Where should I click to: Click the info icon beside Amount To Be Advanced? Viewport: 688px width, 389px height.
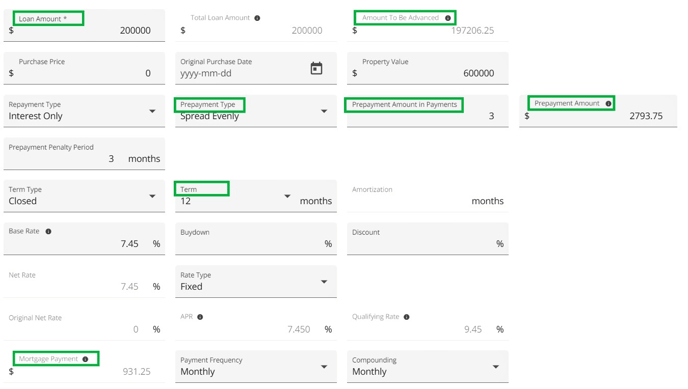(x=448, y=18)
